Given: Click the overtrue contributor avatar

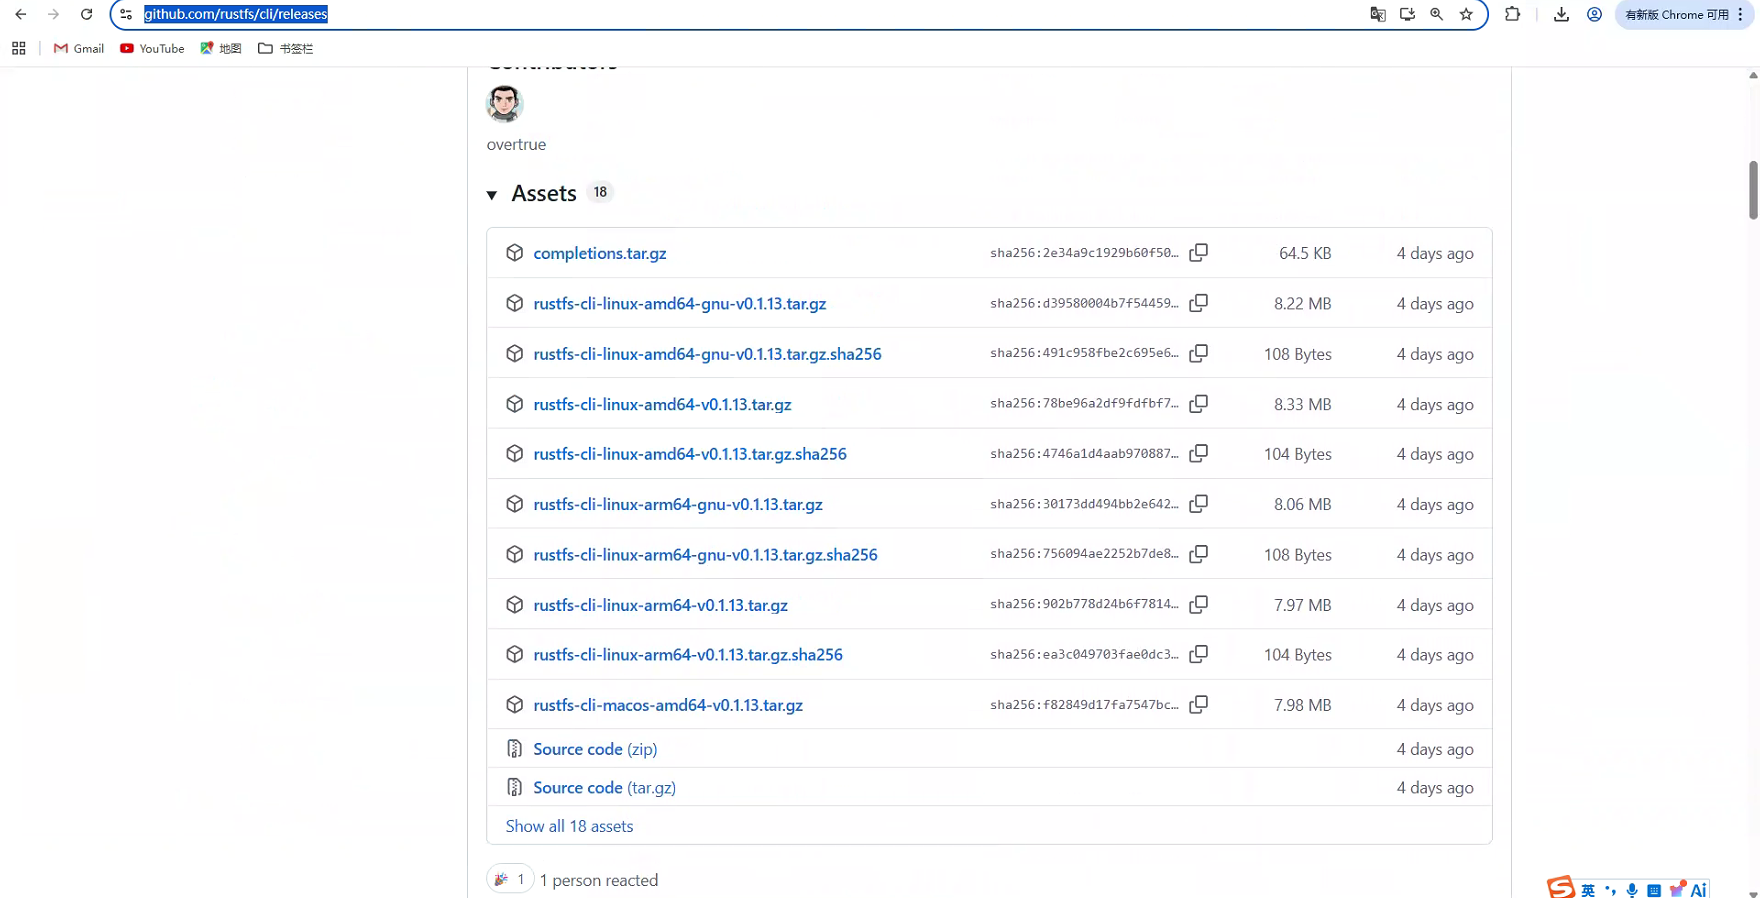Looking at the screenshot, I should tap(504, 104).
